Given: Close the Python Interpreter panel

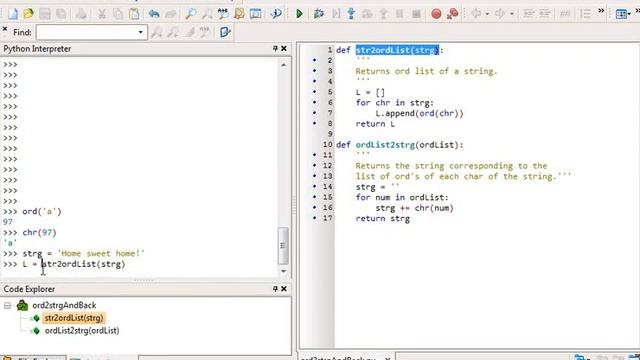Looking at the screenshot, I should (x=284, y=49).
